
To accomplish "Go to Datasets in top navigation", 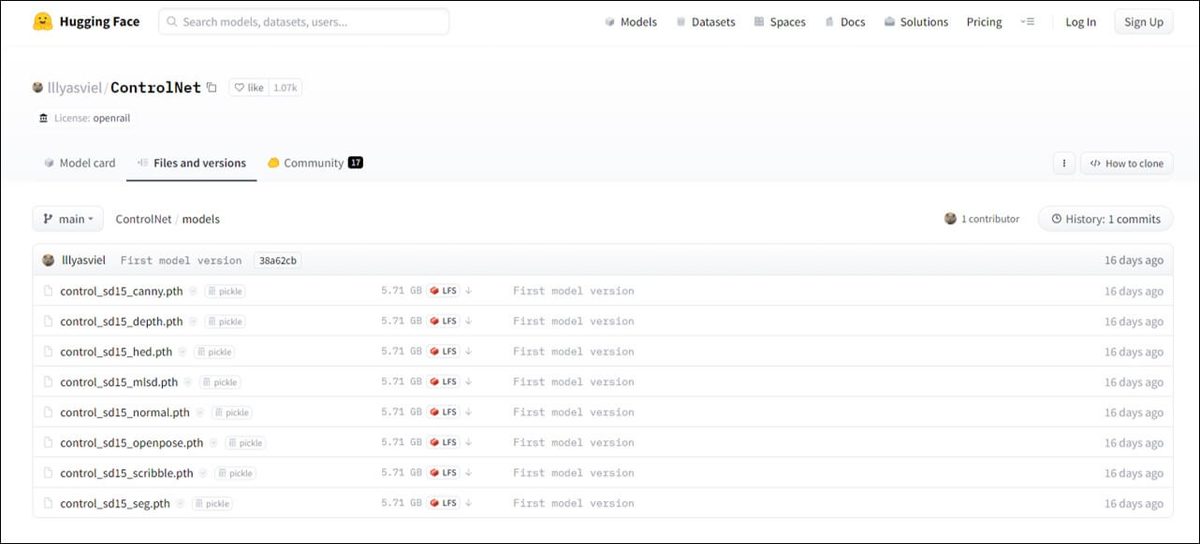I will 705,22.
